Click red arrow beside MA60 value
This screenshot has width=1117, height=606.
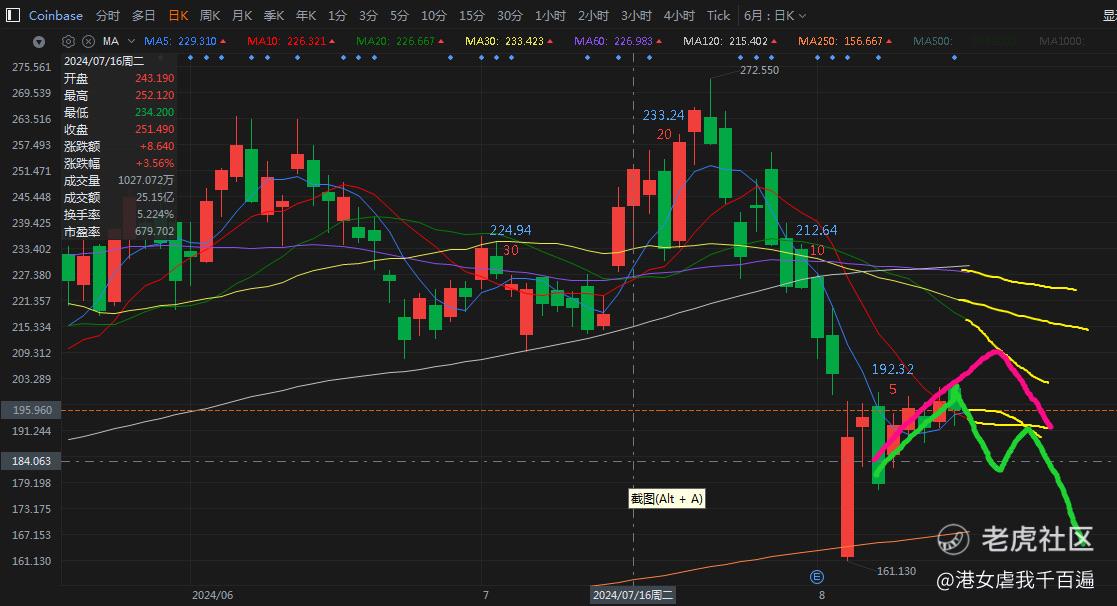659,41
